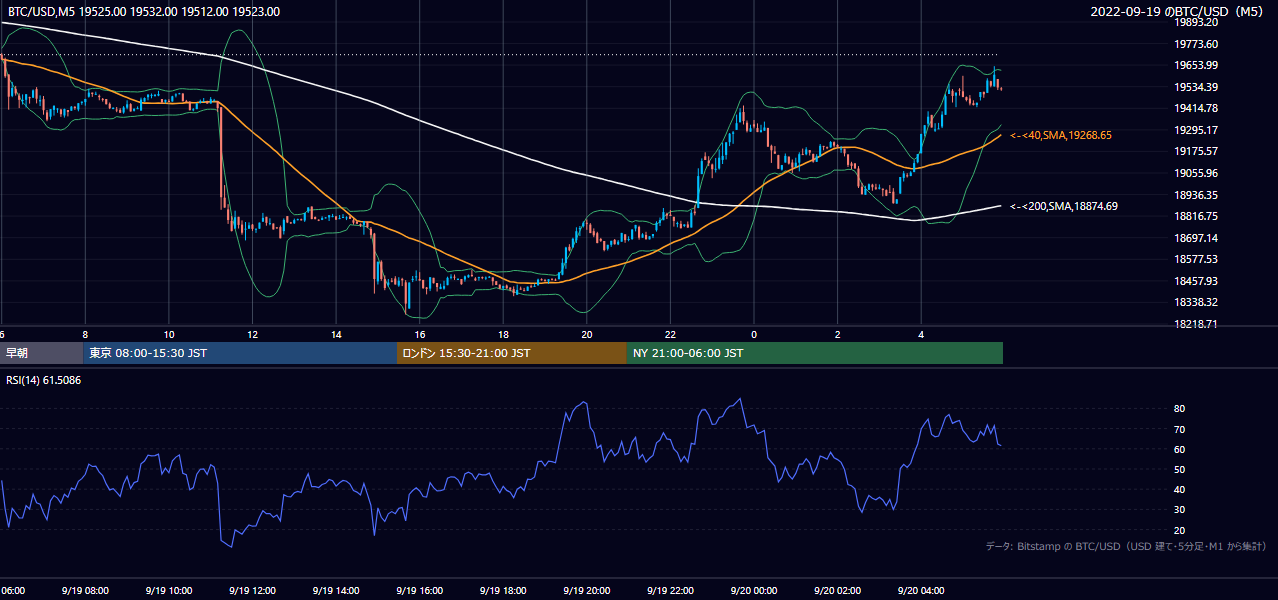Viewport: 1278px width, 600px height.
Task: Click the 9/19 12:00 time label
Action: (x=252, y=591)
